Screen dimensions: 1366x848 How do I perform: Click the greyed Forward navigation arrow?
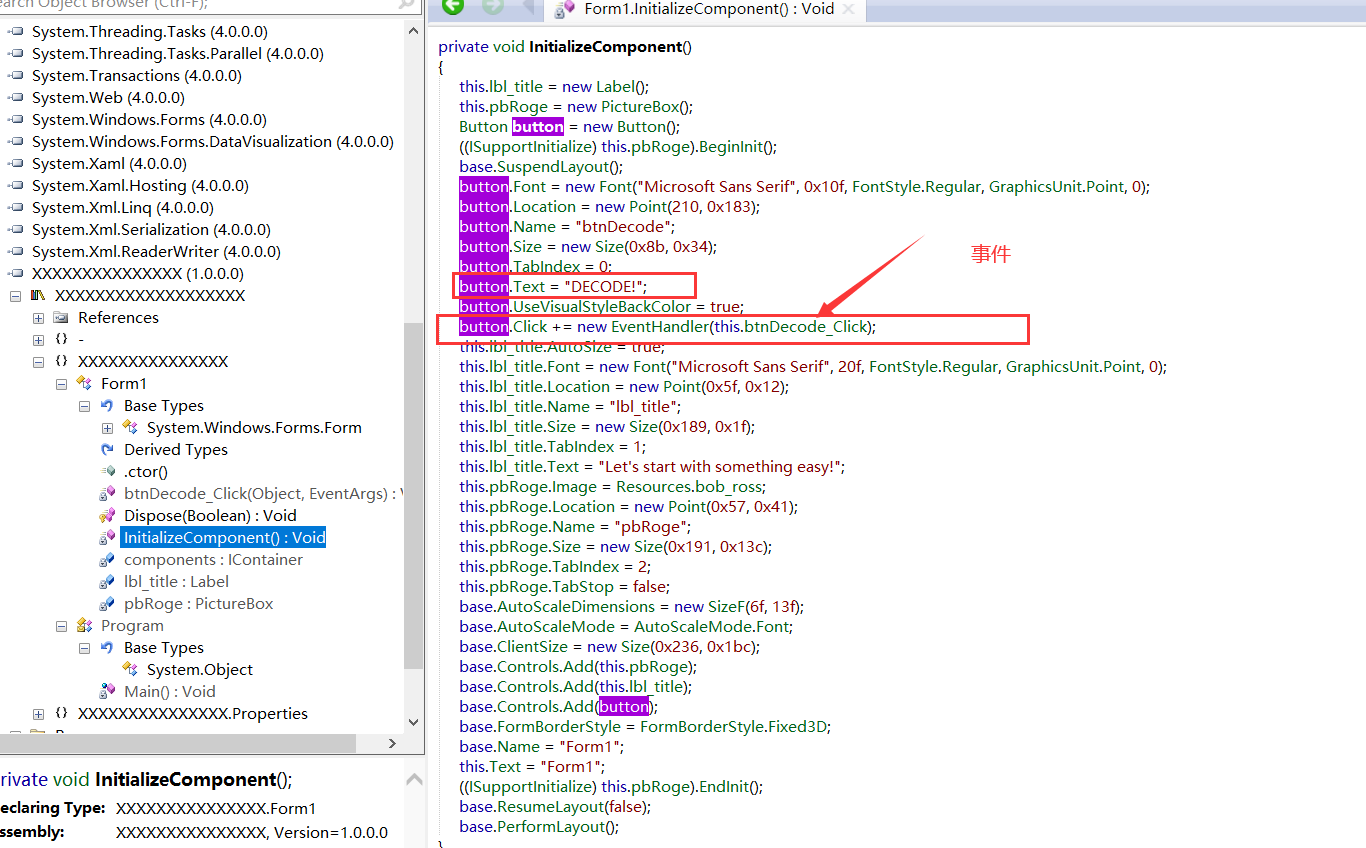pos(492,8)
